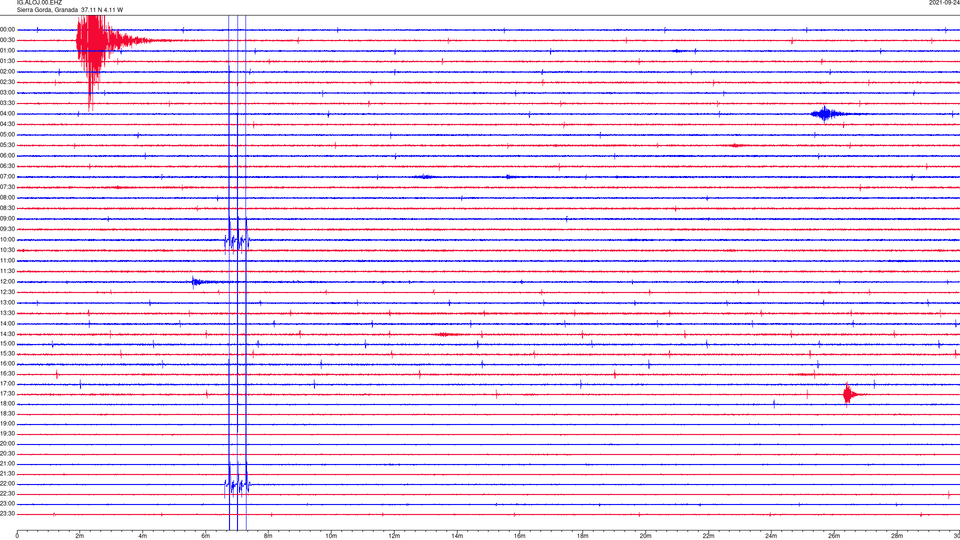The width and height of the screenshot is (960, 540).
Task: Click the 20m tick label on the axis
Action: point(646,536)
